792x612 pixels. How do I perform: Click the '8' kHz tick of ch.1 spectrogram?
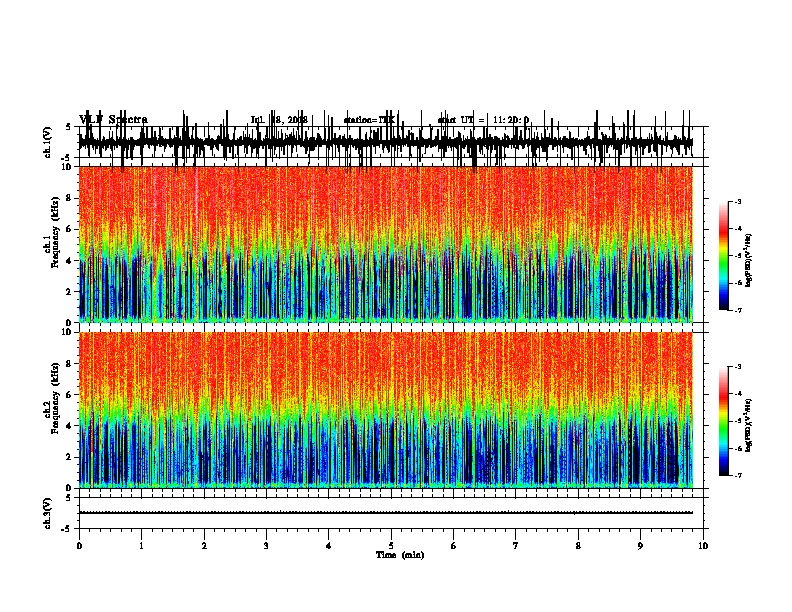click(69, 198)
